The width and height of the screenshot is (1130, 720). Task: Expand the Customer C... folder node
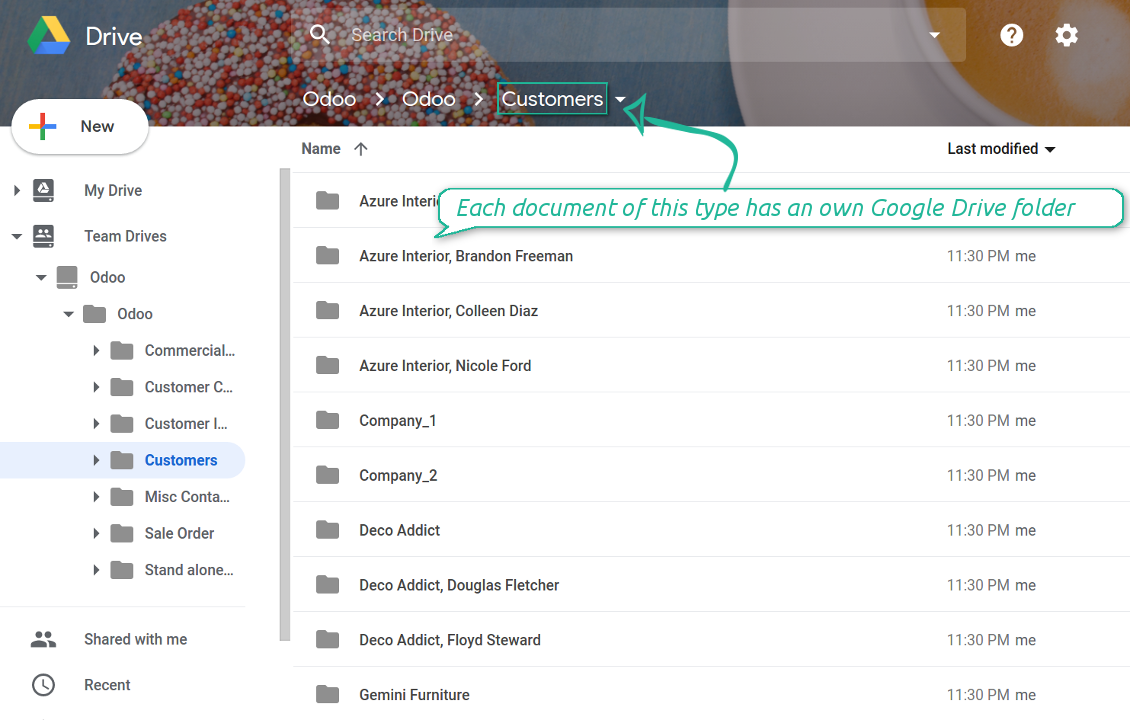tap(96, 387)
